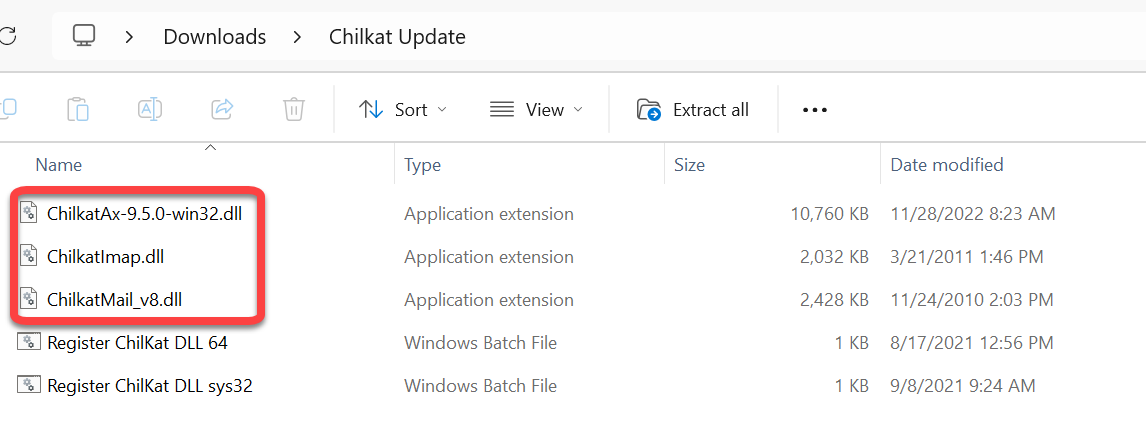This screenshot has height=448, width=1146.
Task: Click the Extract all archive icon
Action: (x=649, y=110)
